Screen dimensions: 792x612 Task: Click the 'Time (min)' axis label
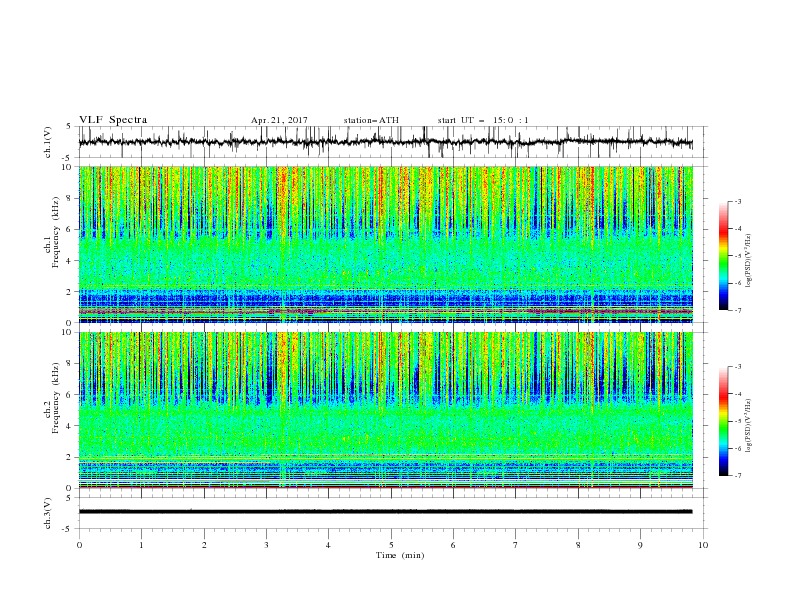pyautogui.click(x=400, y=555)
